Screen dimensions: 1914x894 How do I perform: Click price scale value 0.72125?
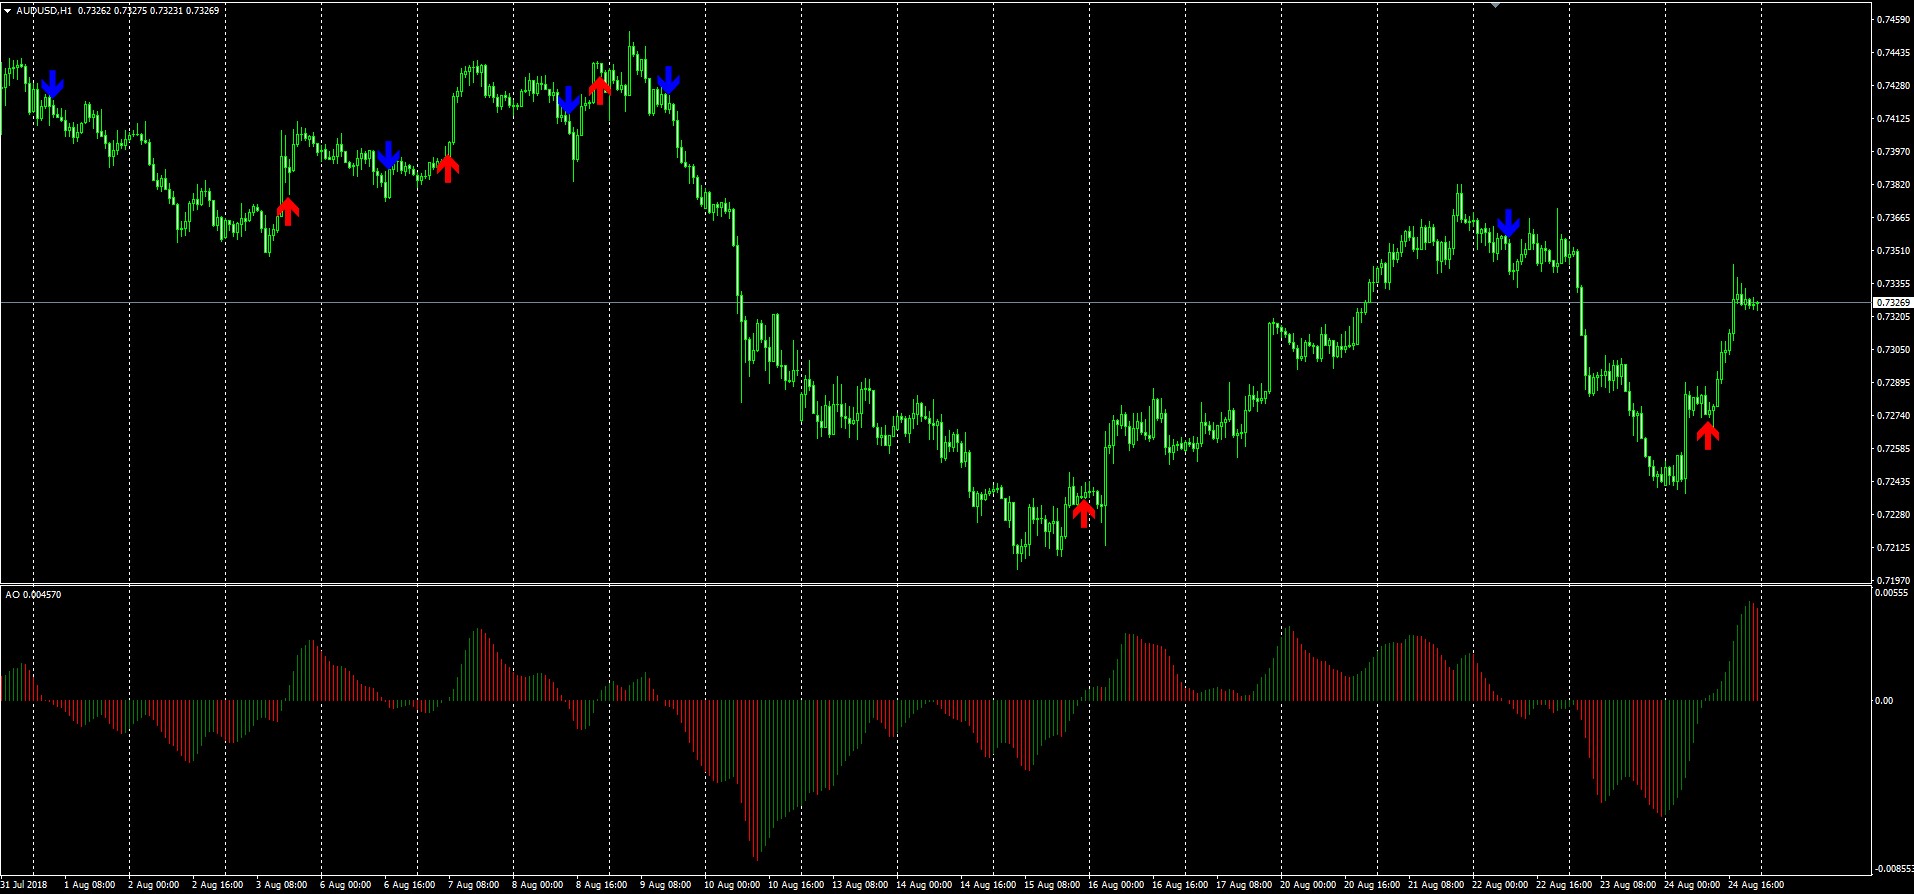(1894, 547)
